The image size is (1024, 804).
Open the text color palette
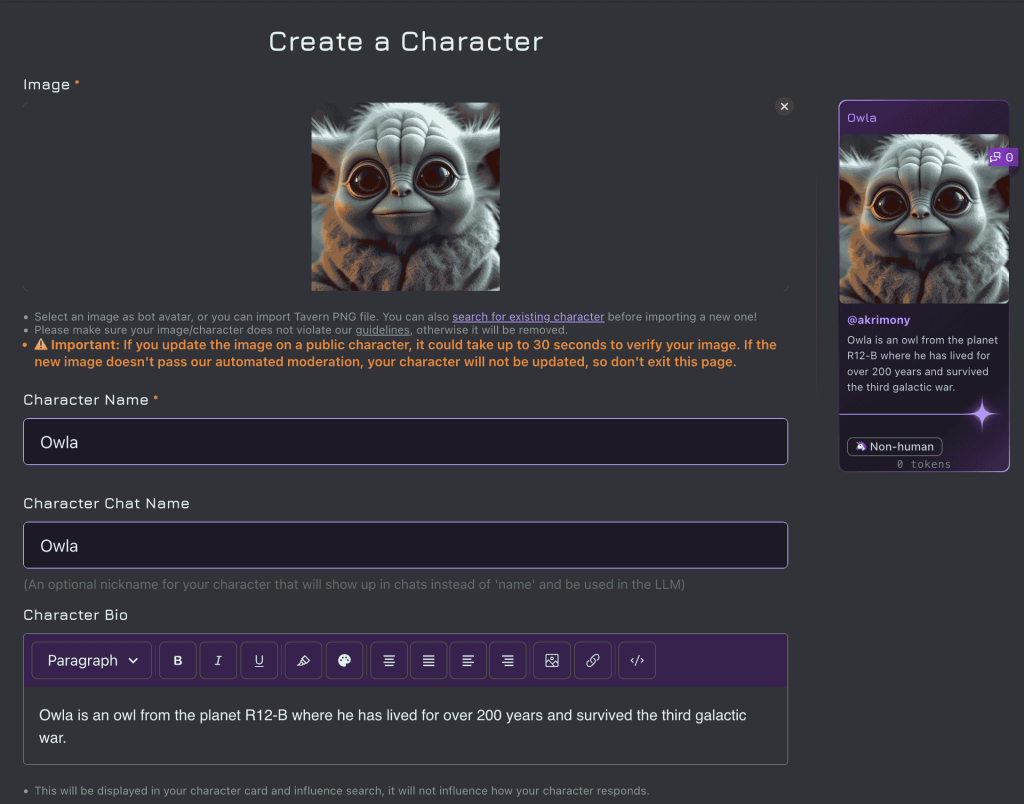pos(344,661)
